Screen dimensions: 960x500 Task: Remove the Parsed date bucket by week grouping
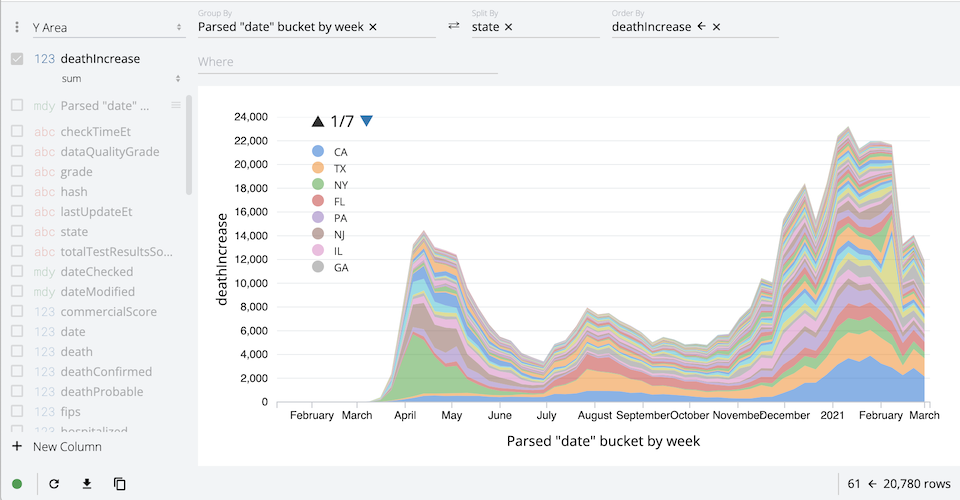tap(373, 27)
